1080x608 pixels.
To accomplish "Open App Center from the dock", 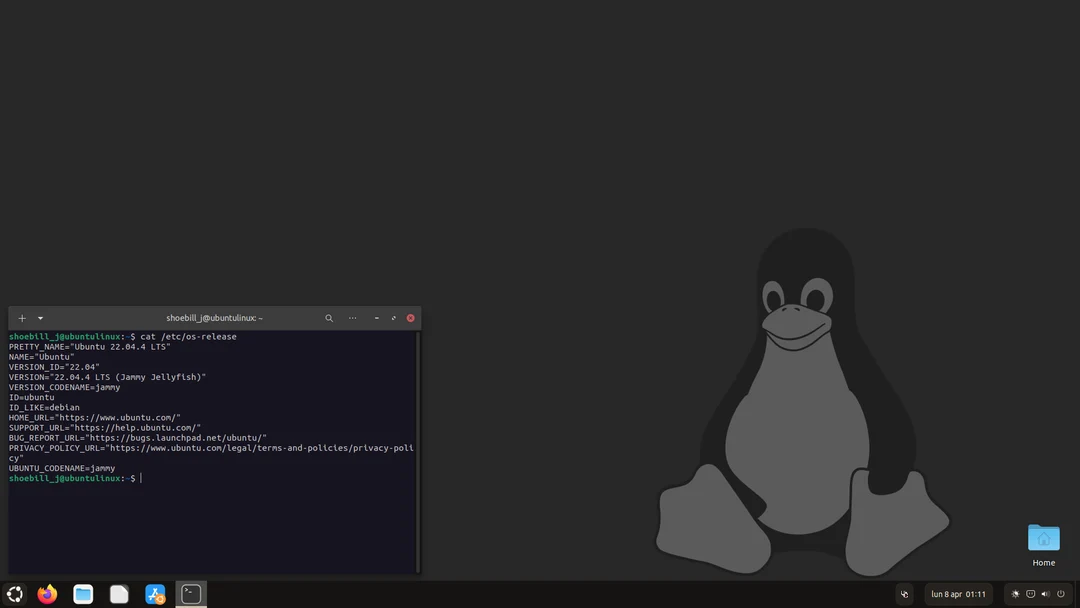I will click(155, 593).
